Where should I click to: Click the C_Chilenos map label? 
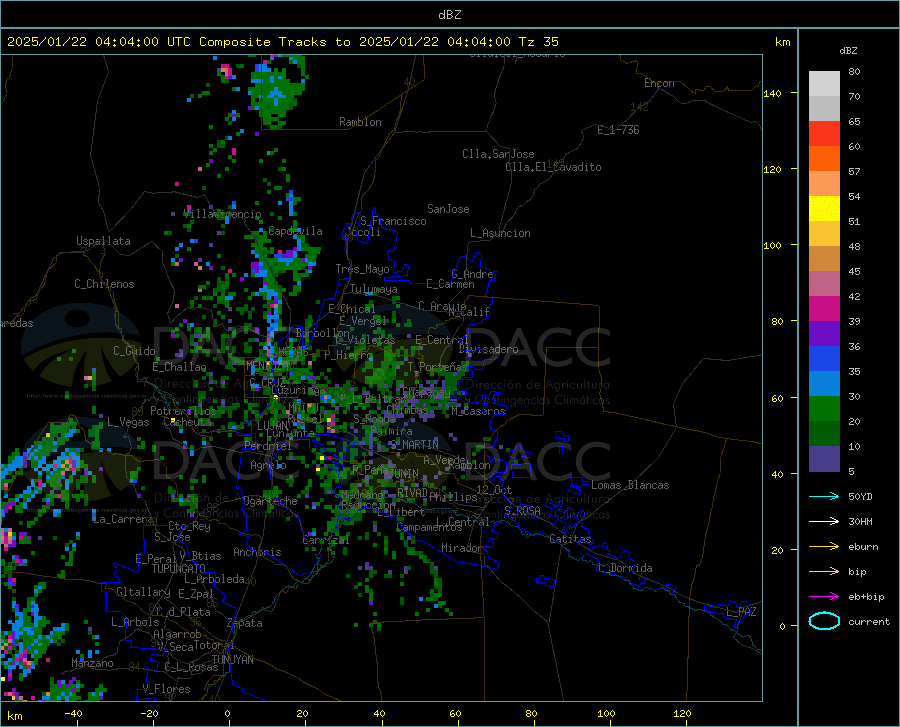tap(104, 284)
